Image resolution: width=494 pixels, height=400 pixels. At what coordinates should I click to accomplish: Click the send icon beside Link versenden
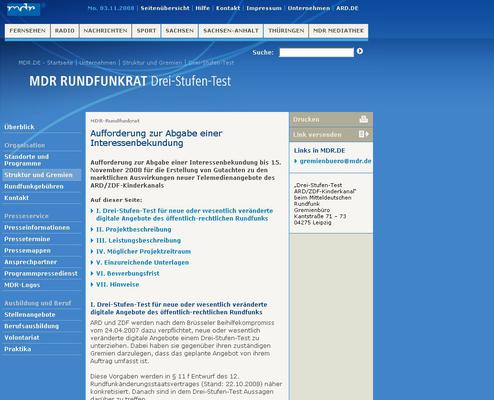tap(364, 134)
